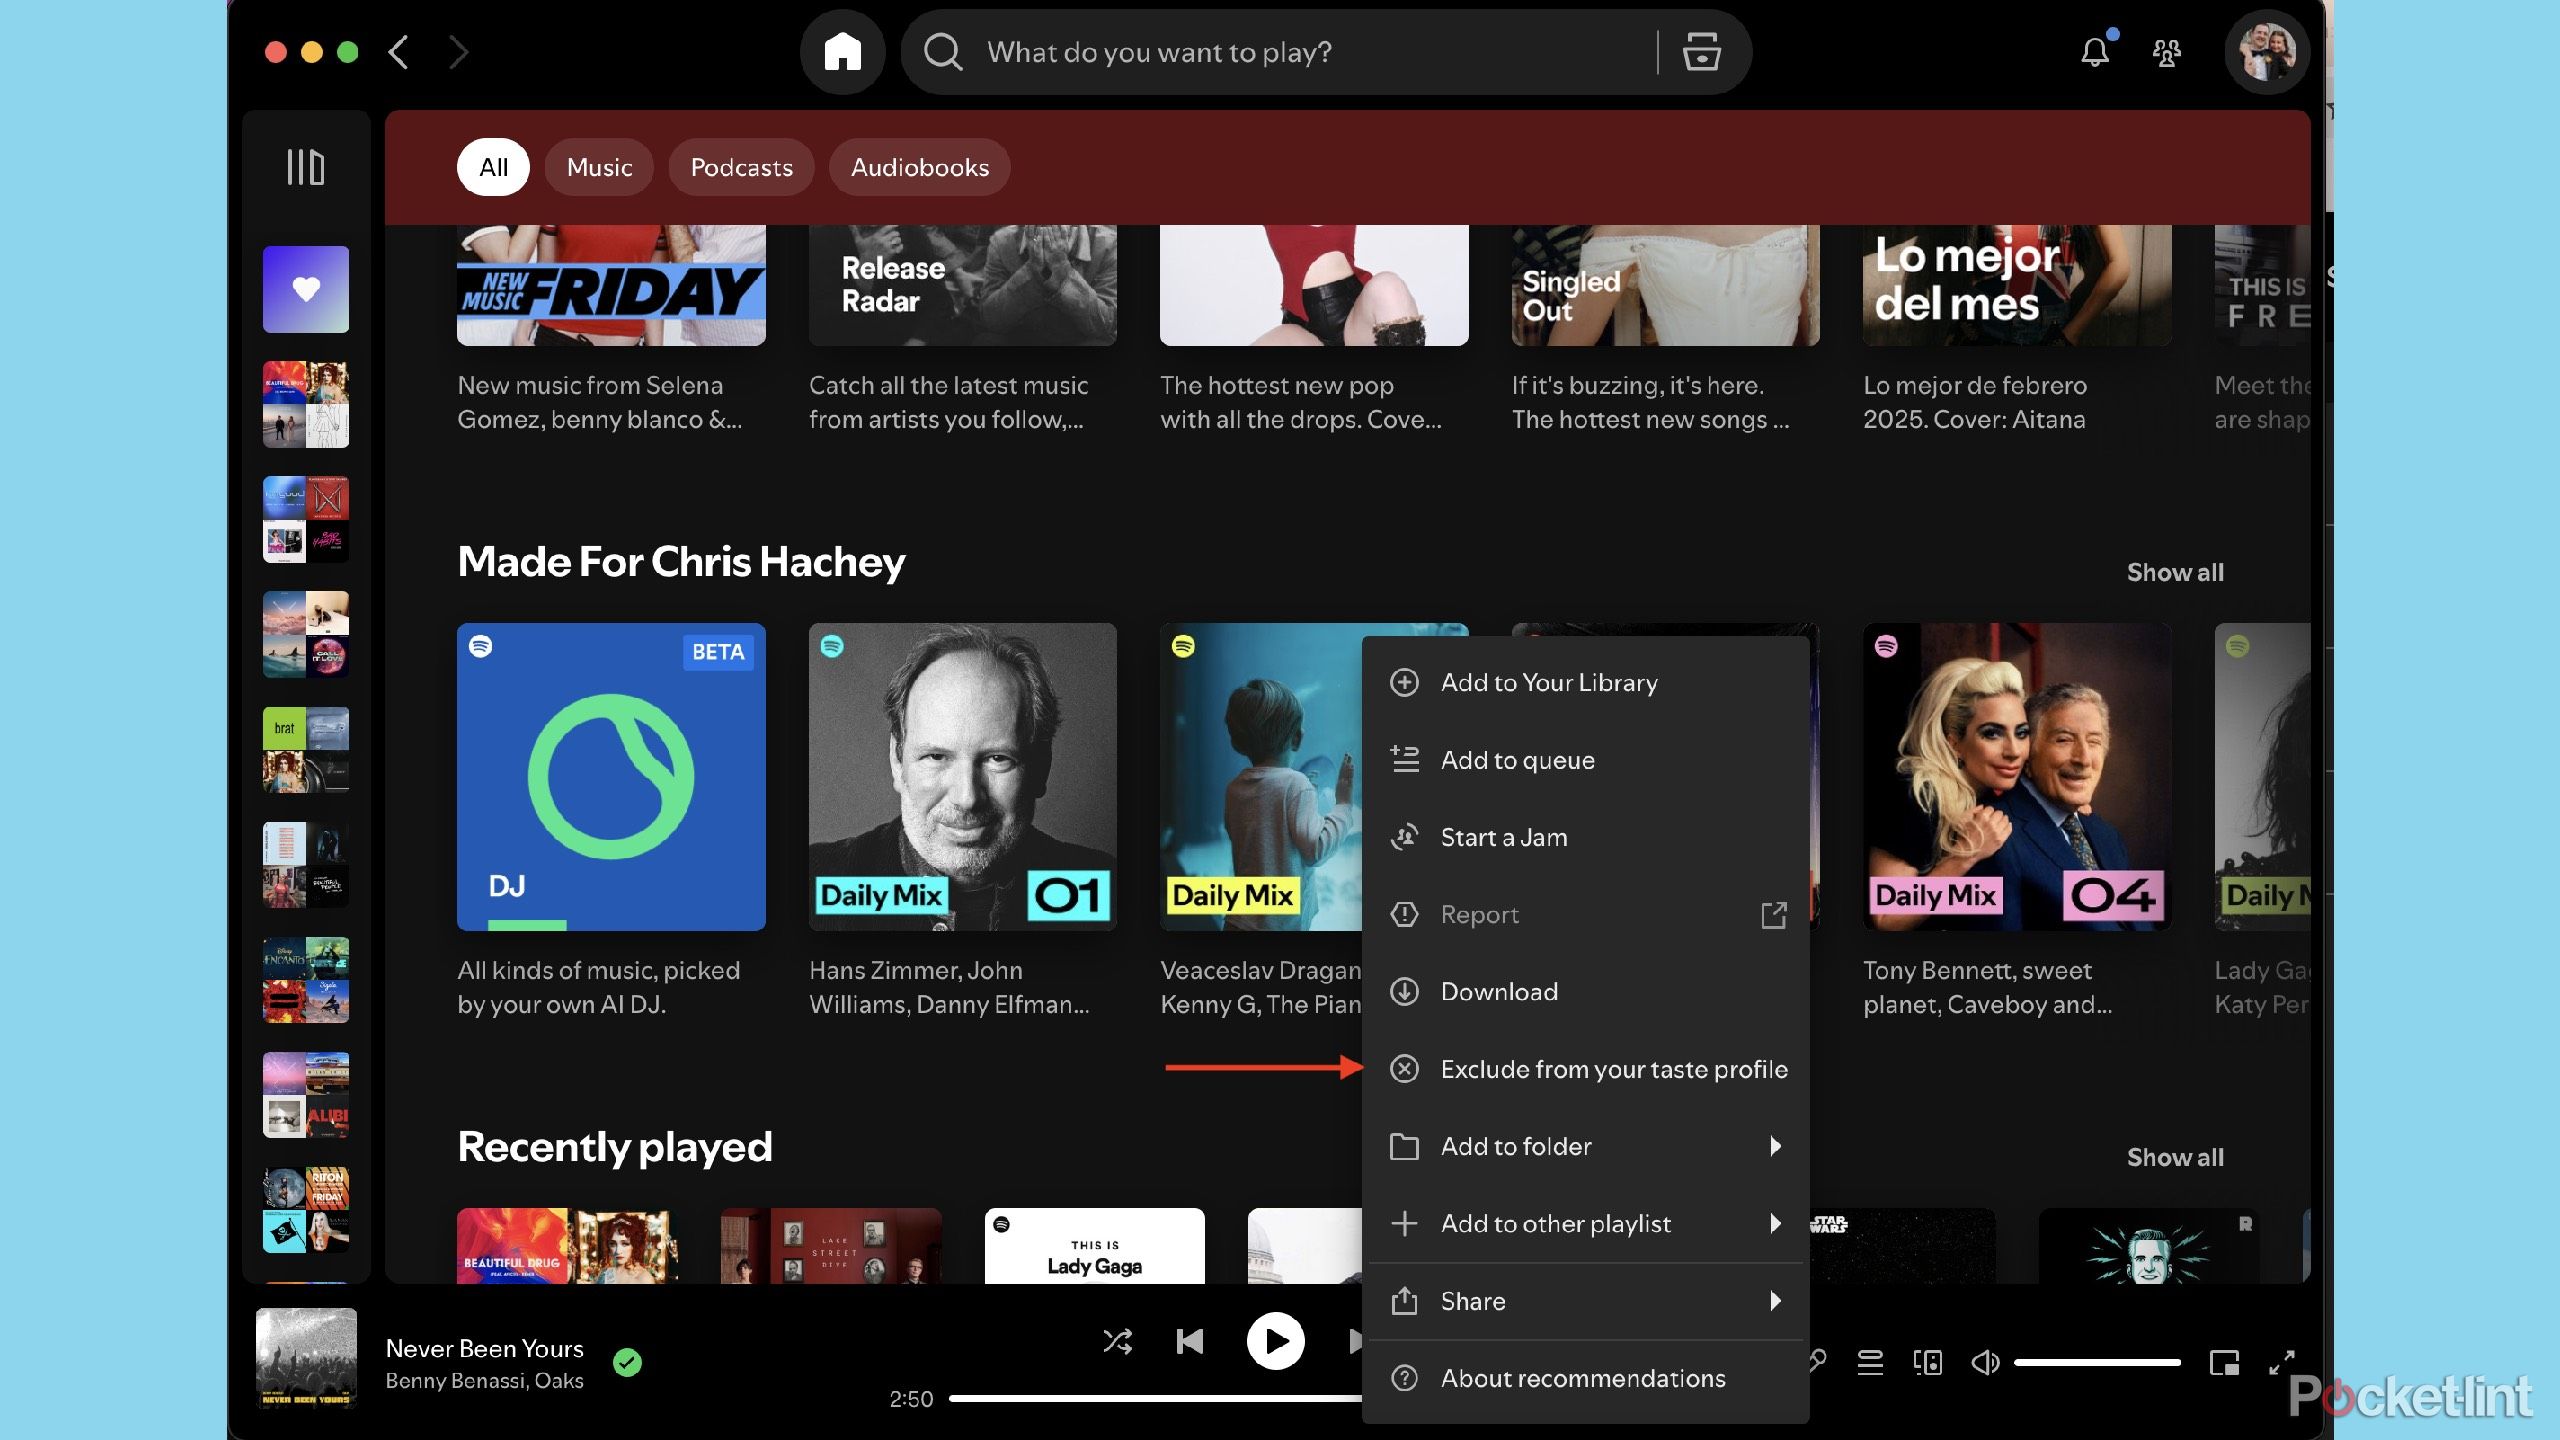Screen dimensions: 2560x1440
Task: Choose Start a Jam
Action: [1585, 837]
